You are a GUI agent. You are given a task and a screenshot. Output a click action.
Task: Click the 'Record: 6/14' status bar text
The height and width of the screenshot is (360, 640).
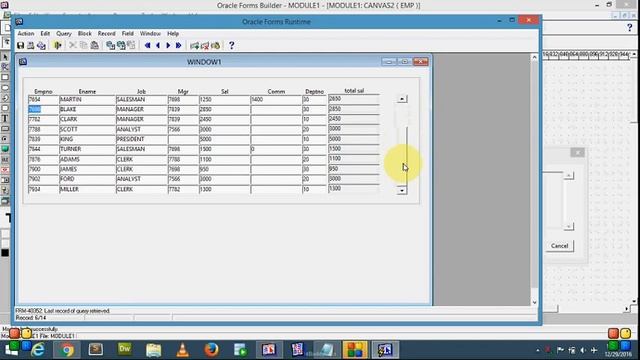tap(31, 318)
